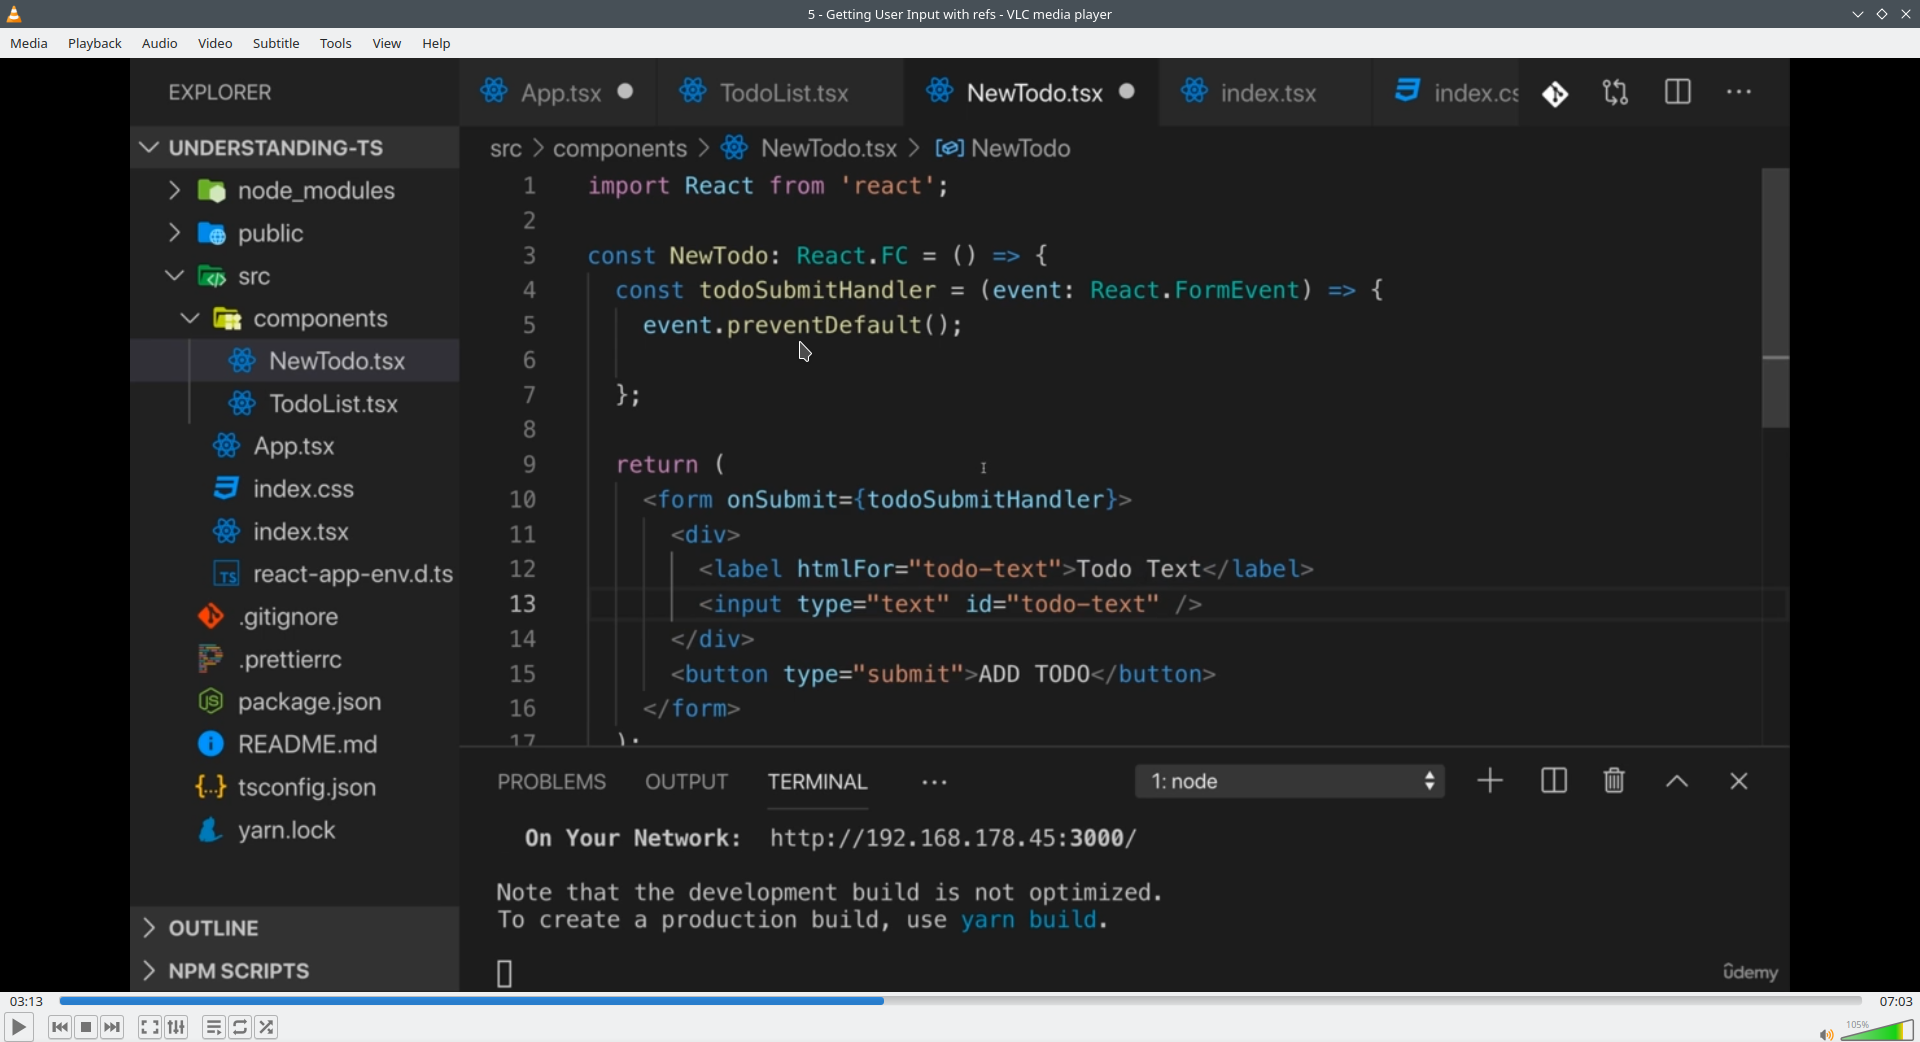Open the .prettierrc file

[x=295, y=660]
